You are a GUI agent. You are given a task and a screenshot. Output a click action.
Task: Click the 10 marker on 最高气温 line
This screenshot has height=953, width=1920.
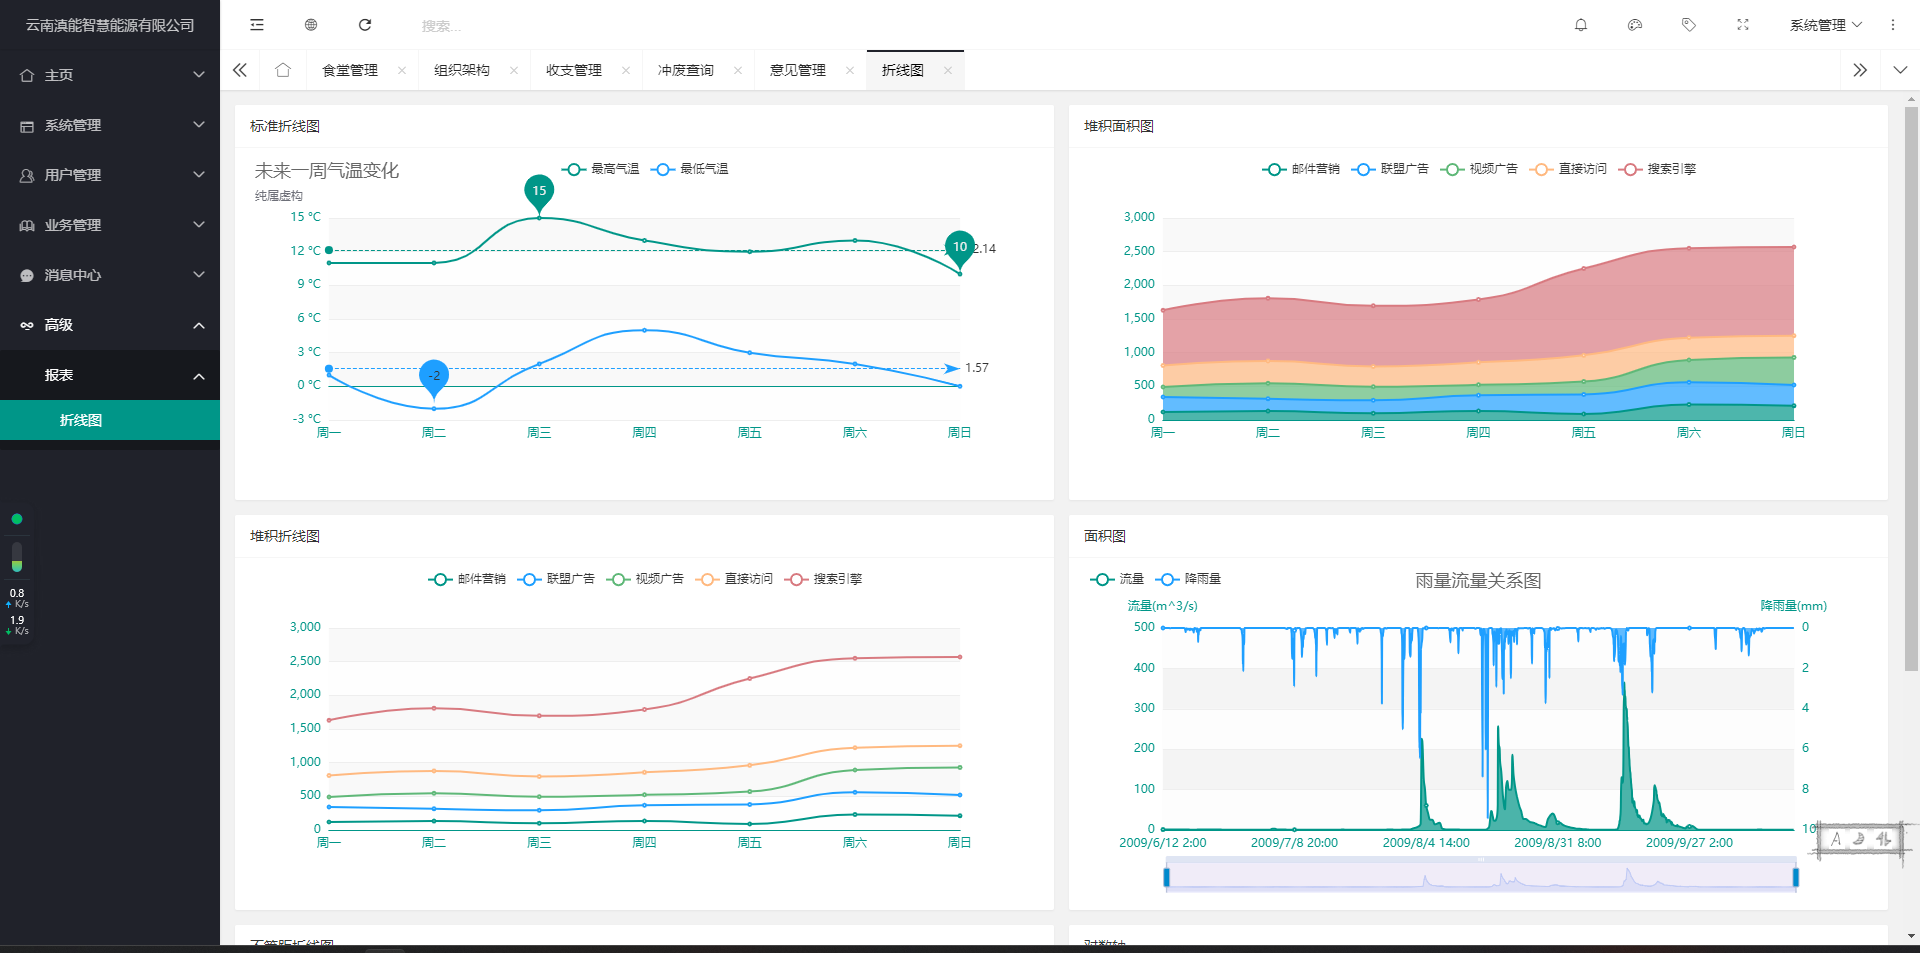[x=960, y=248]
